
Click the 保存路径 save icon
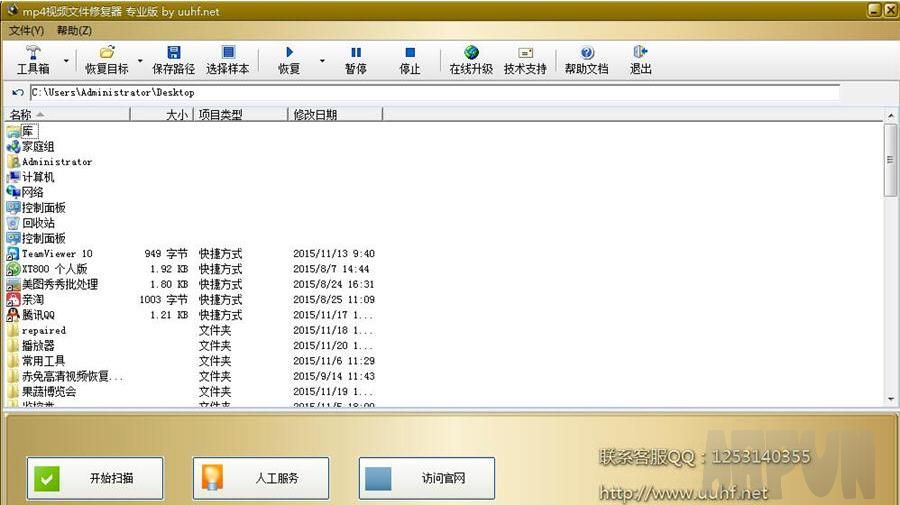click(x=173, y=52)
